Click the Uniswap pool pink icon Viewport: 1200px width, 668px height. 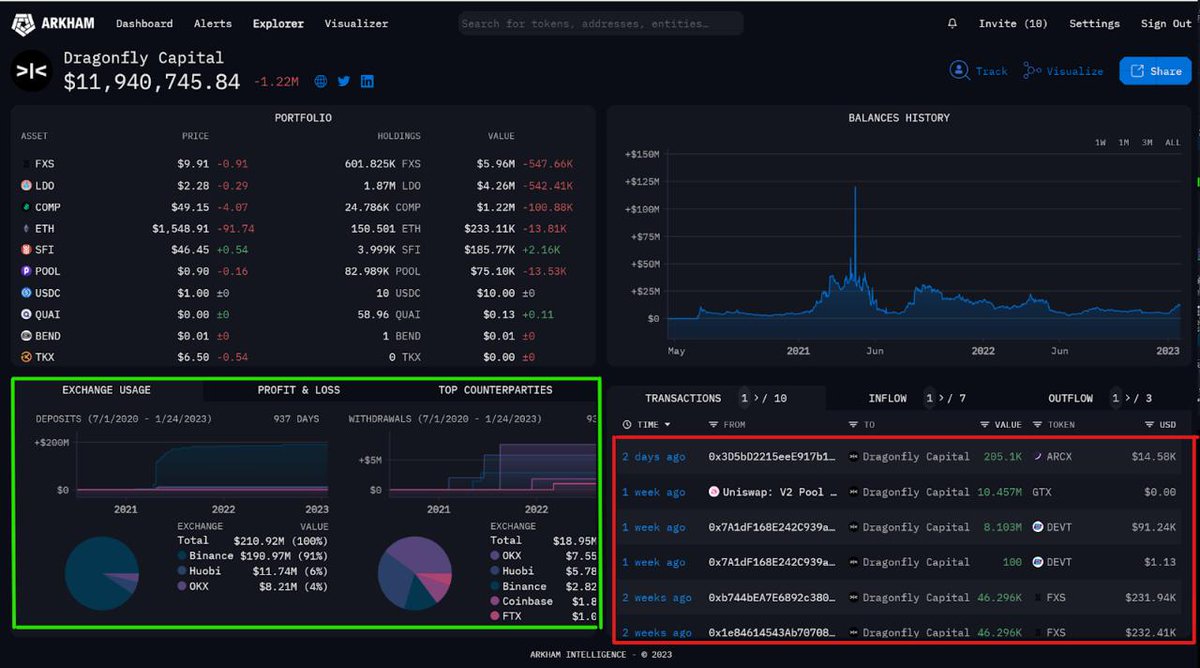[714, 492]
